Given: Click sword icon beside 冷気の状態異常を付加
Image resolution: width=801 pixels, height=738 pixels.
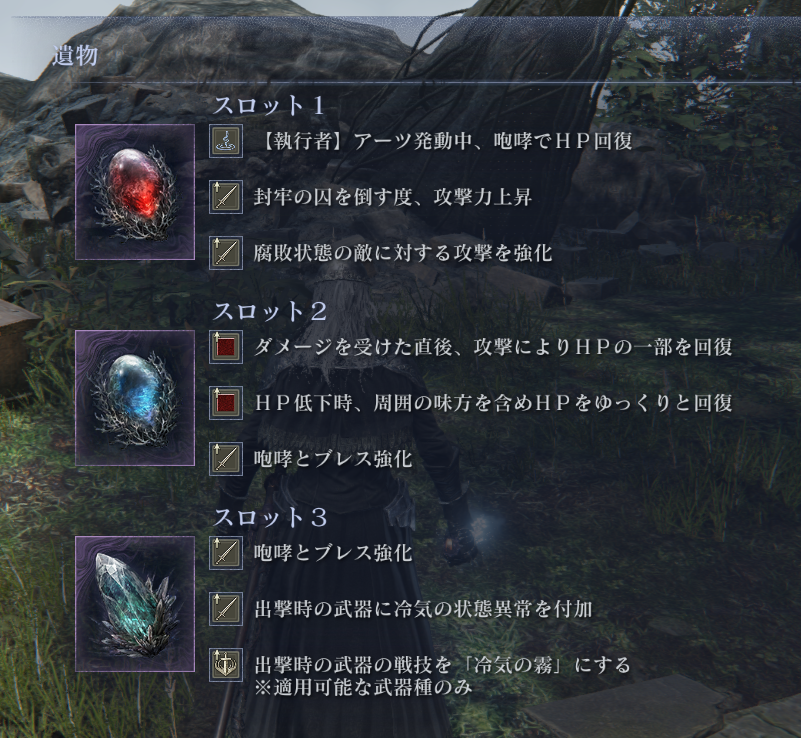Looking at the screenshot, I should point(226,609).
